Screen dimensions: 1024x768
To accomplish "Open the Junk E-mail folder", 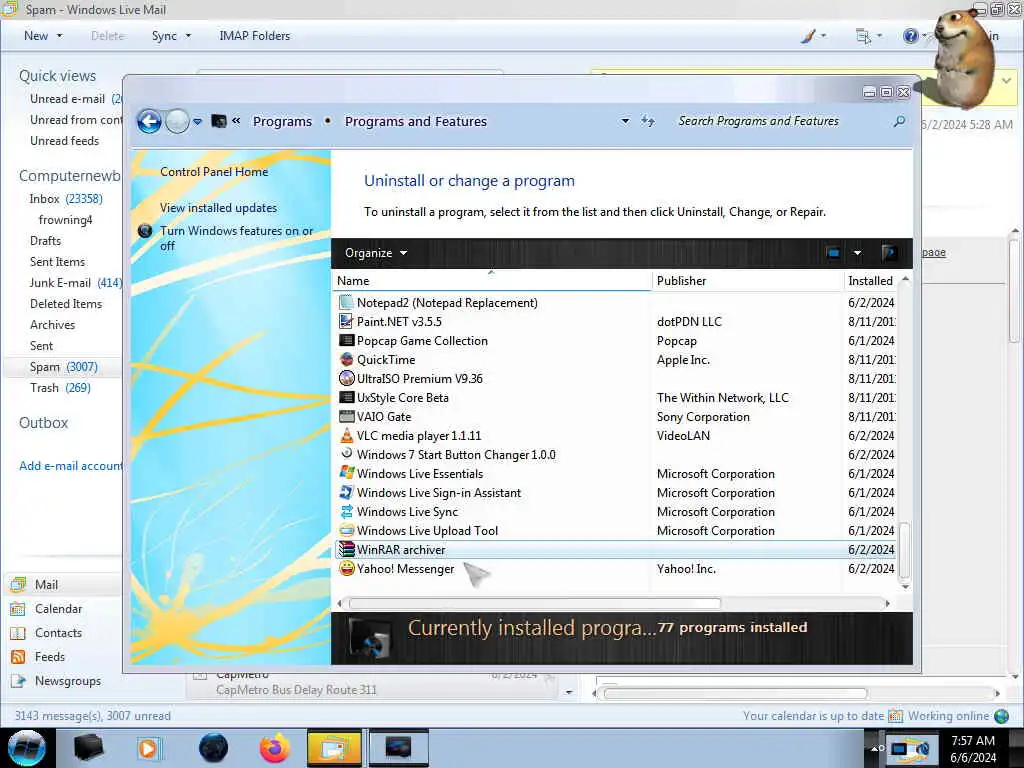I will click(75, 283).
